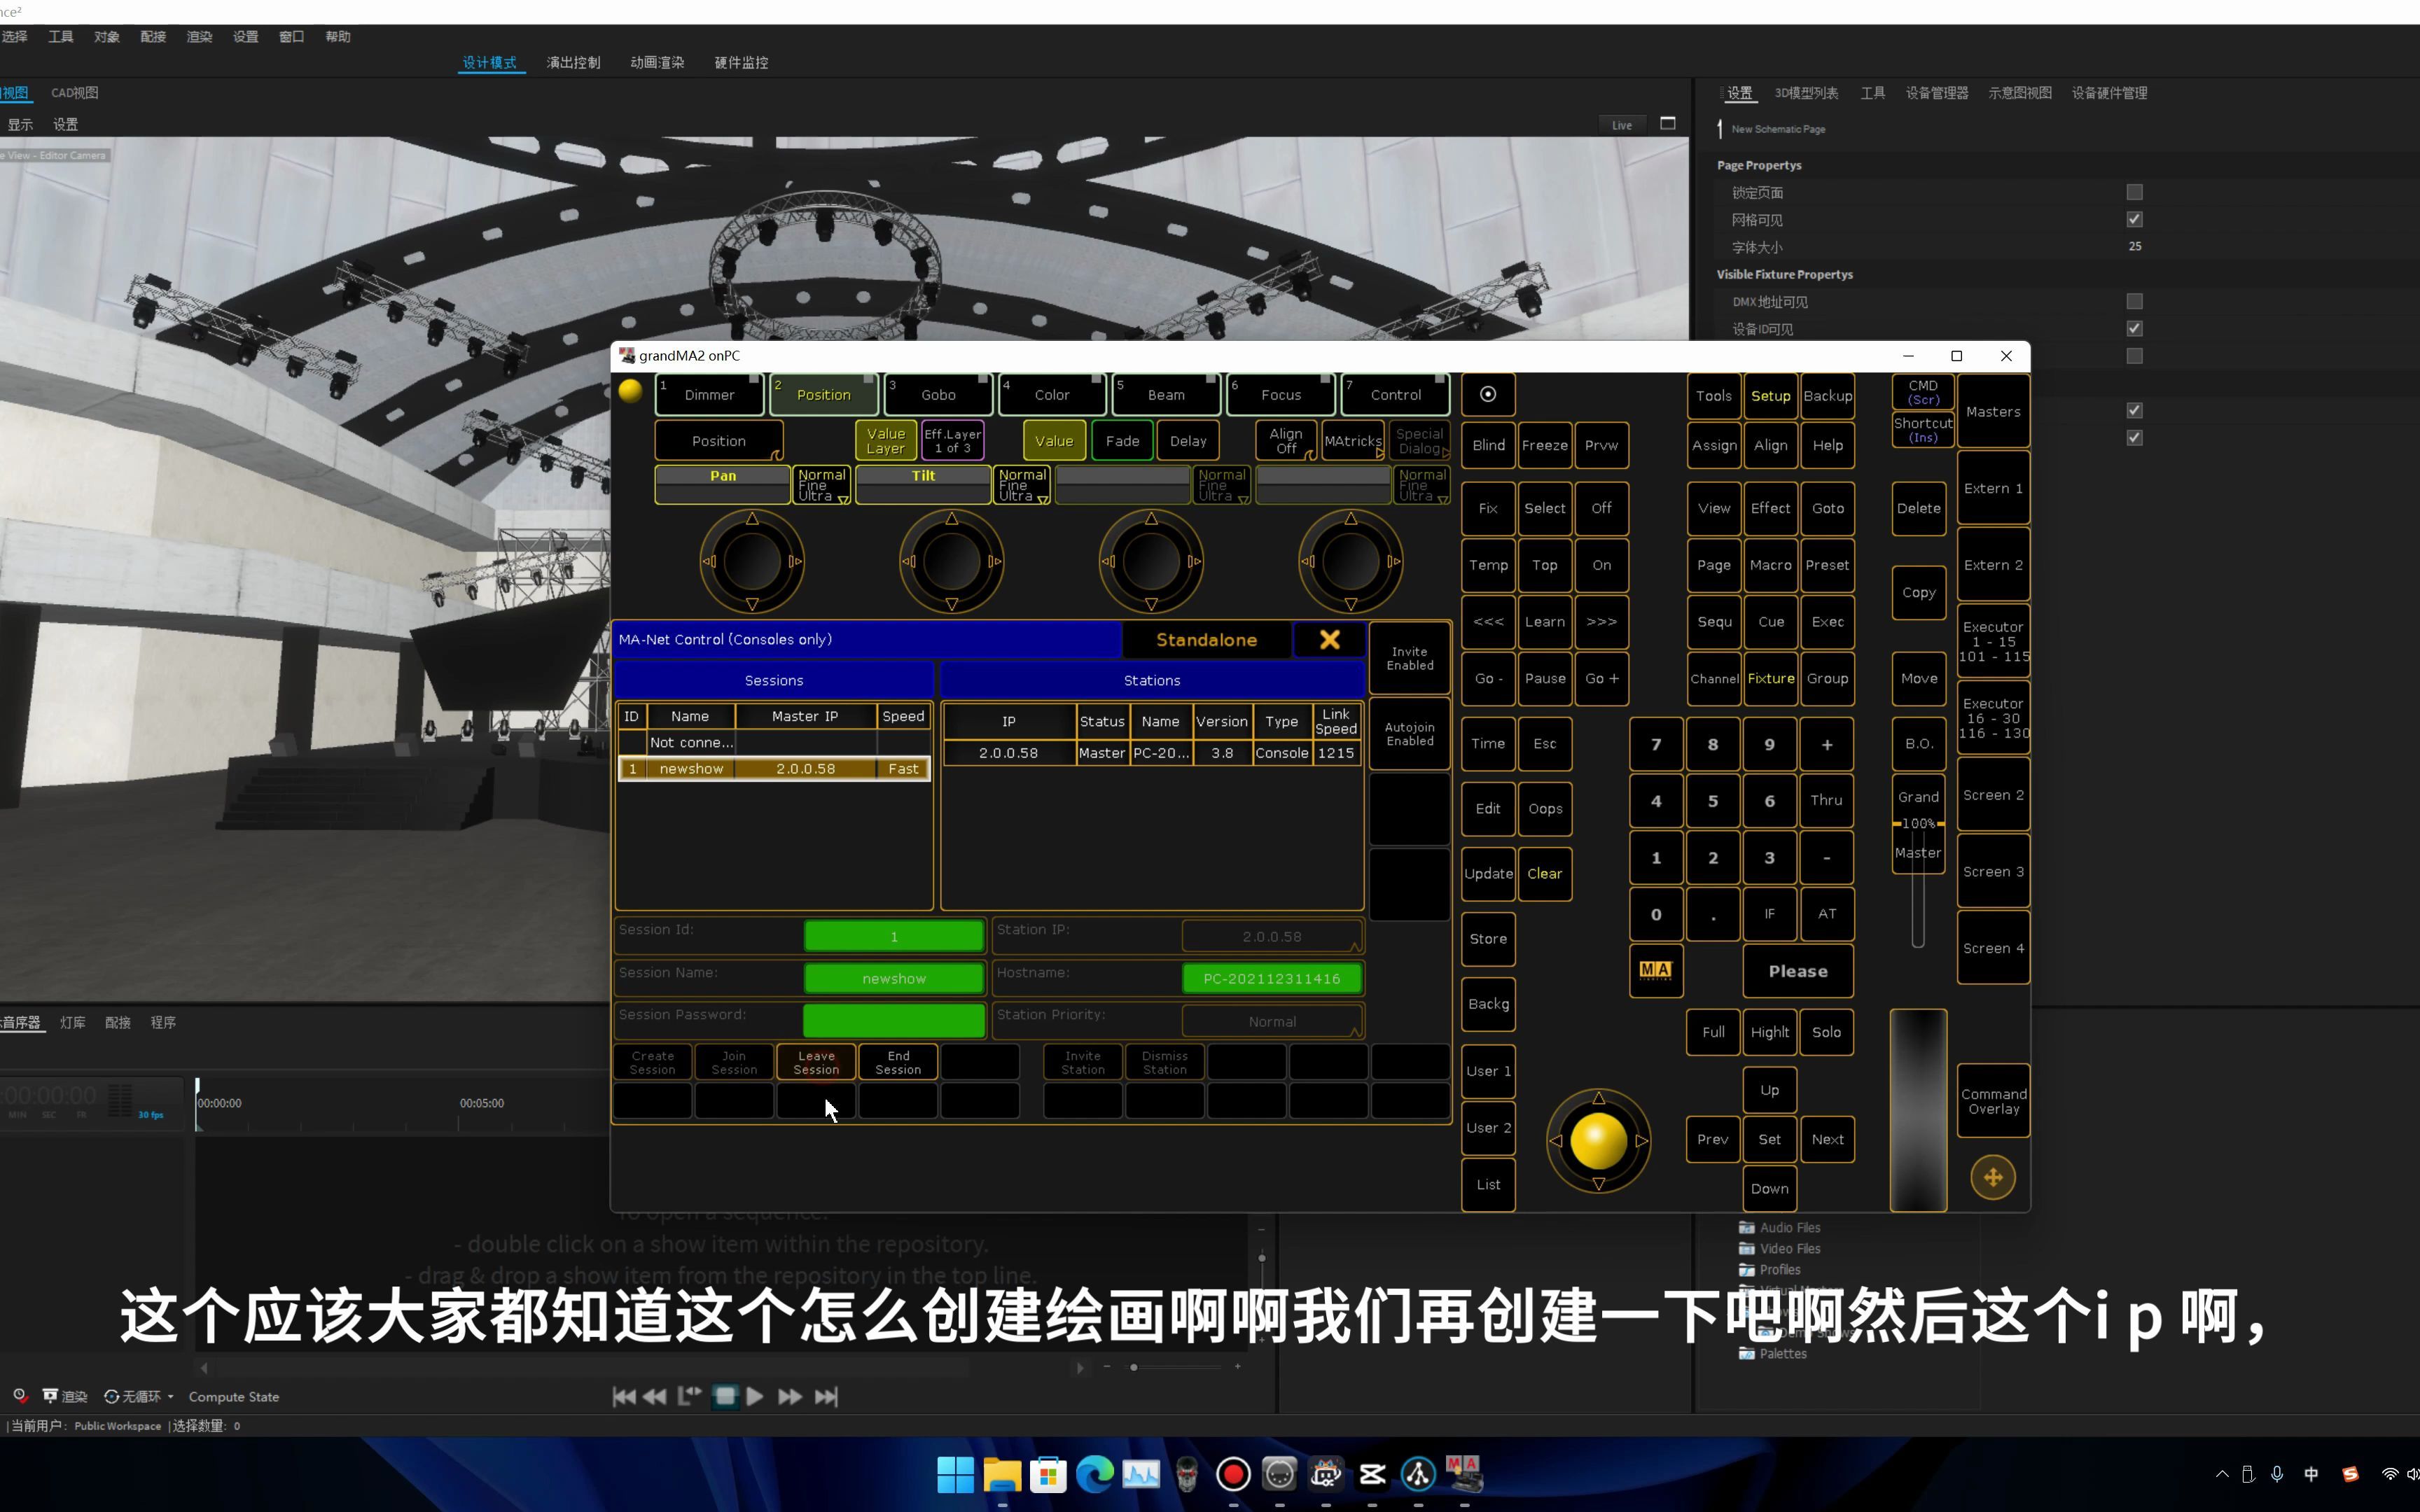This screenshot has width=2420, height=1512.
Task: Click the yellow ball icon beside Dimmer
Action: pos(630,392)
